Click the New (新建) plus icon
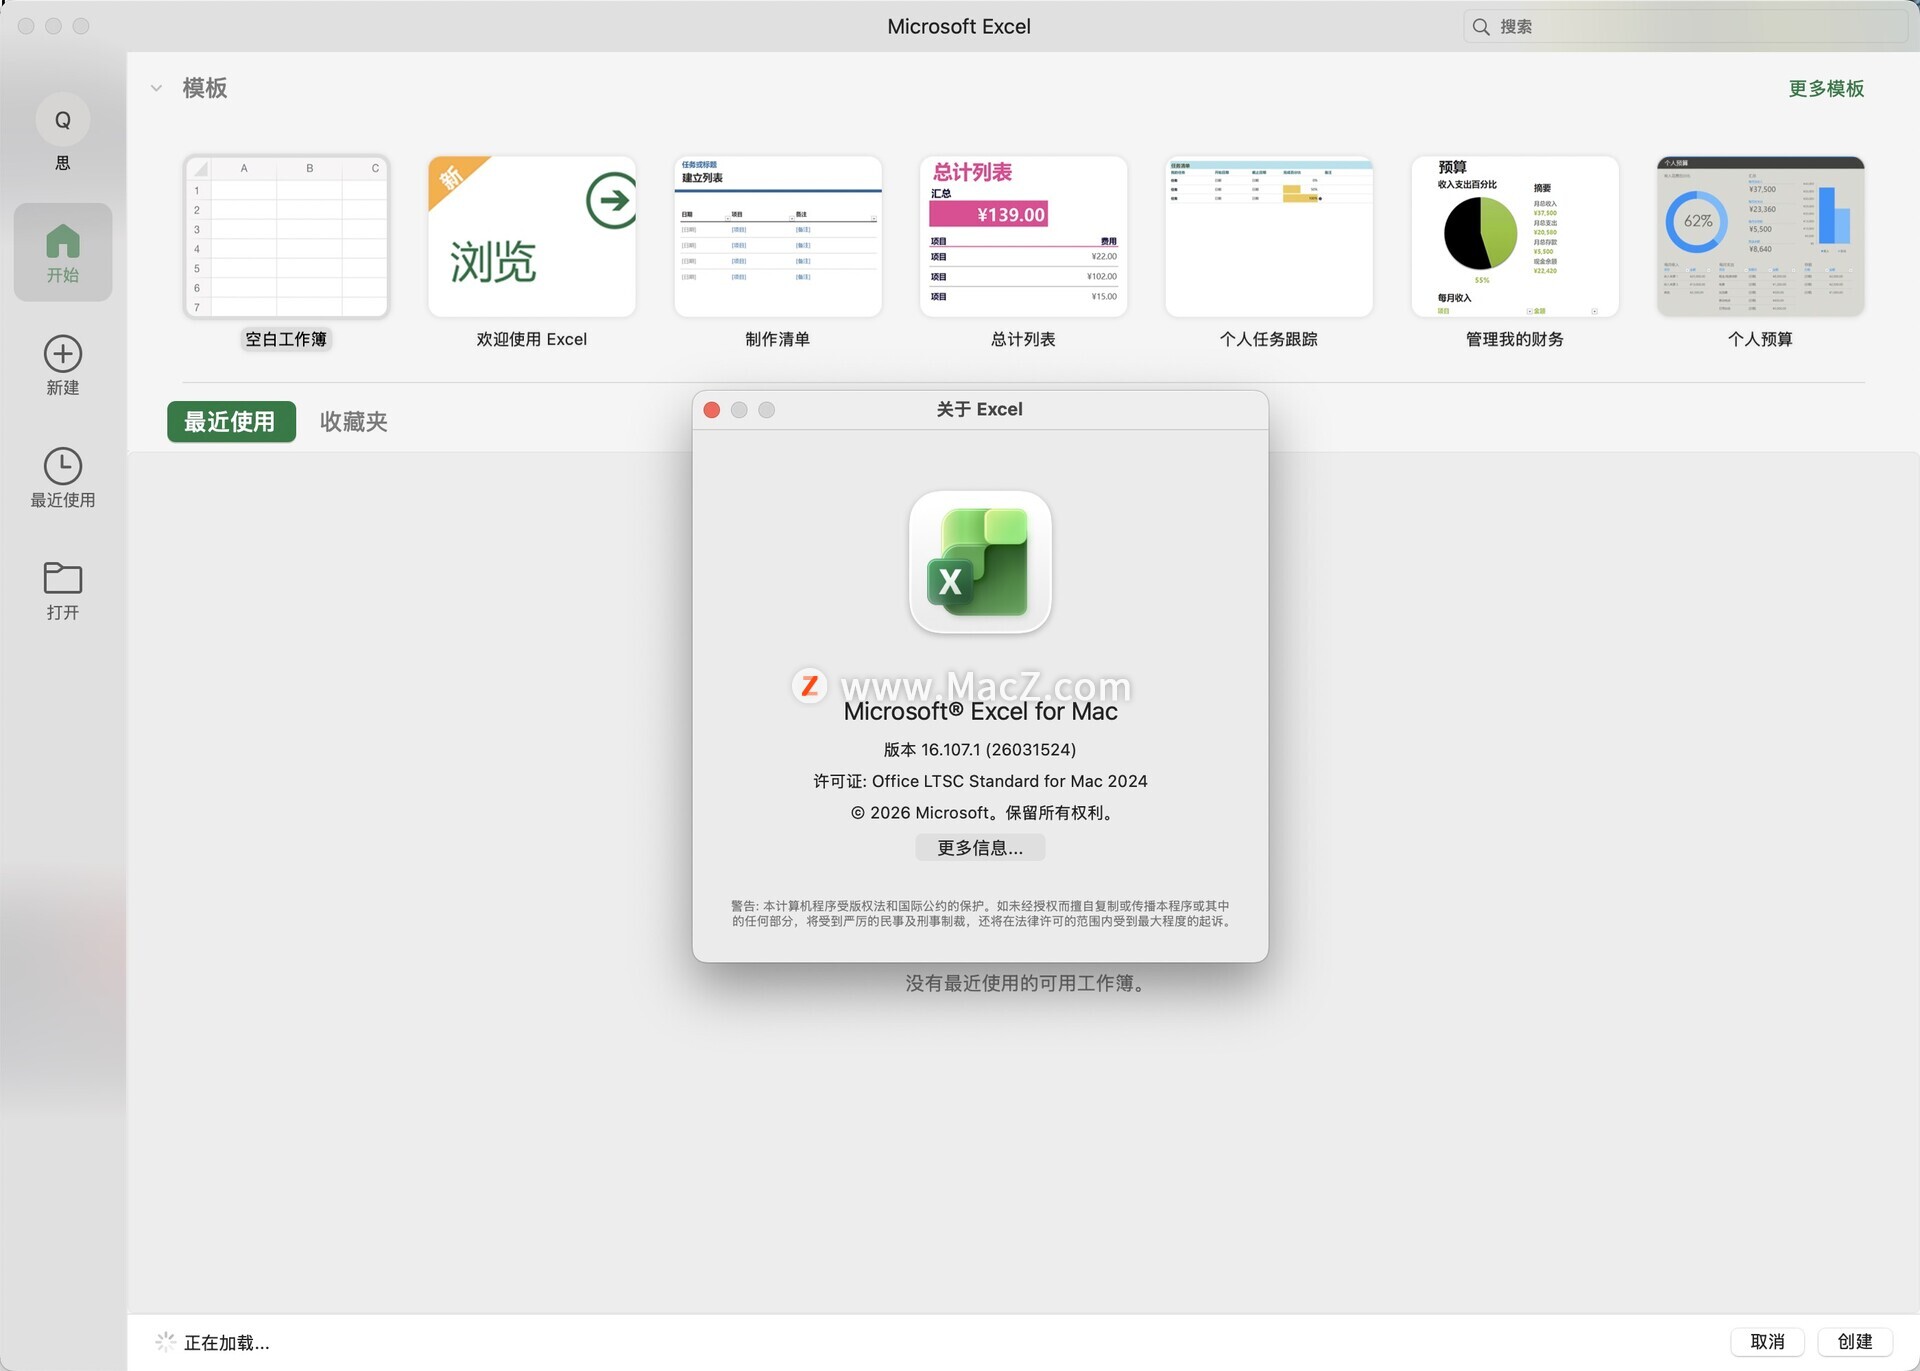 click(x=62, y=354)
